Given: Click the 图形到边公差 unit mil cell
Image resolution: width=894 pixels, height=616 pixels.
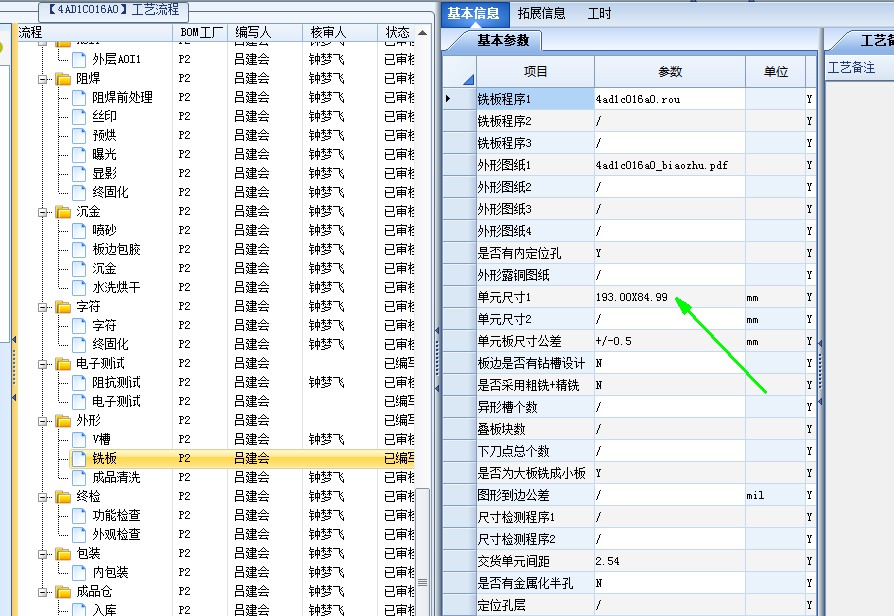Looking at the screenshot, I should 775,495.
